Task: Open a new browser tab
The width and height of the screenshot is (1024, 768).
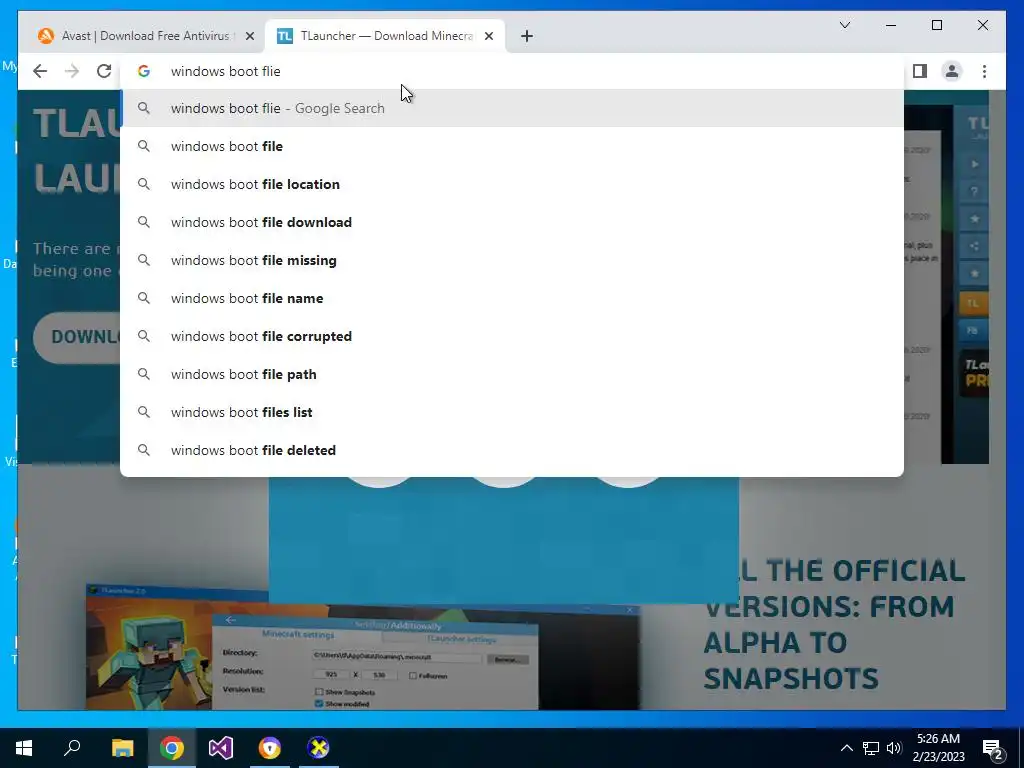Action: (527, 36)
